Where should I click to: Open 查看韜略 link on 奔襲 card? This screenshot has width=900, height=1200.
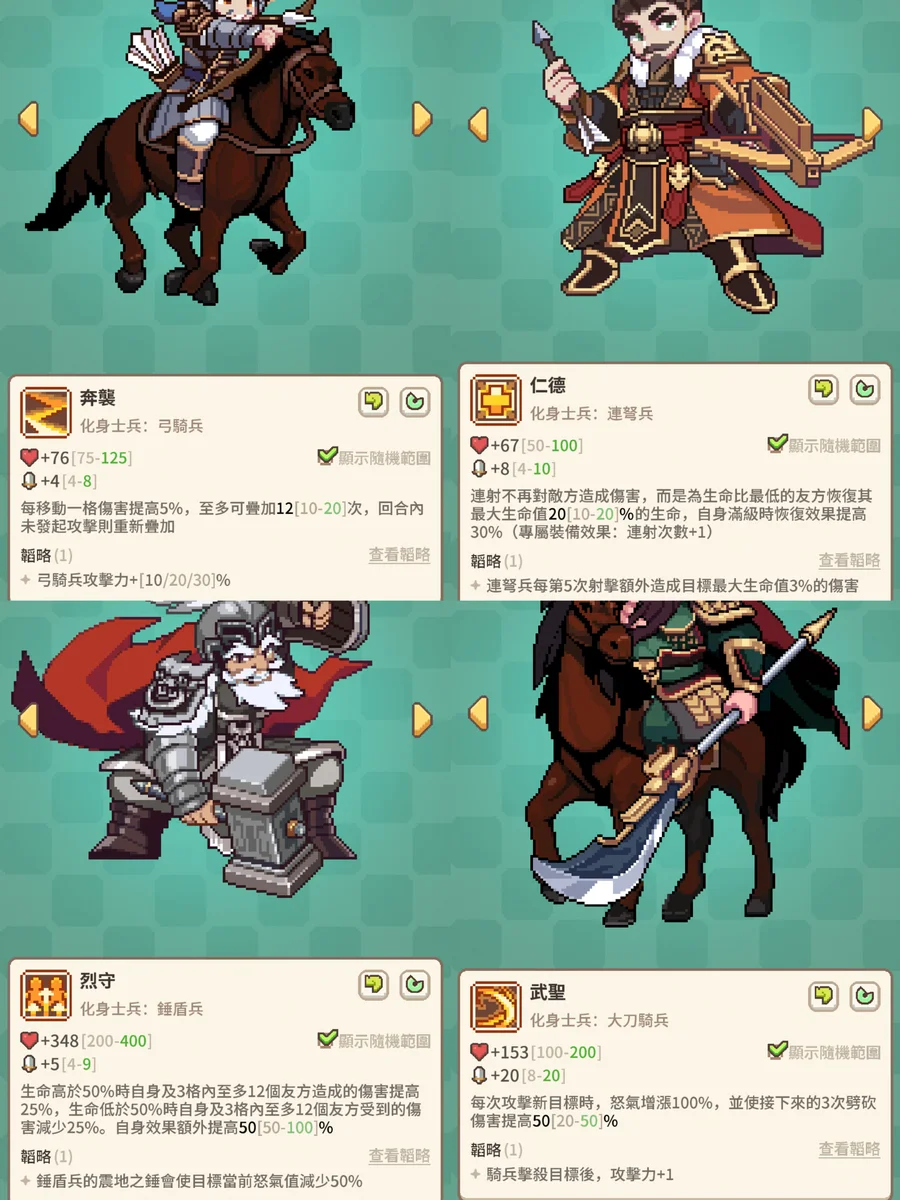(x=399, y=555)
